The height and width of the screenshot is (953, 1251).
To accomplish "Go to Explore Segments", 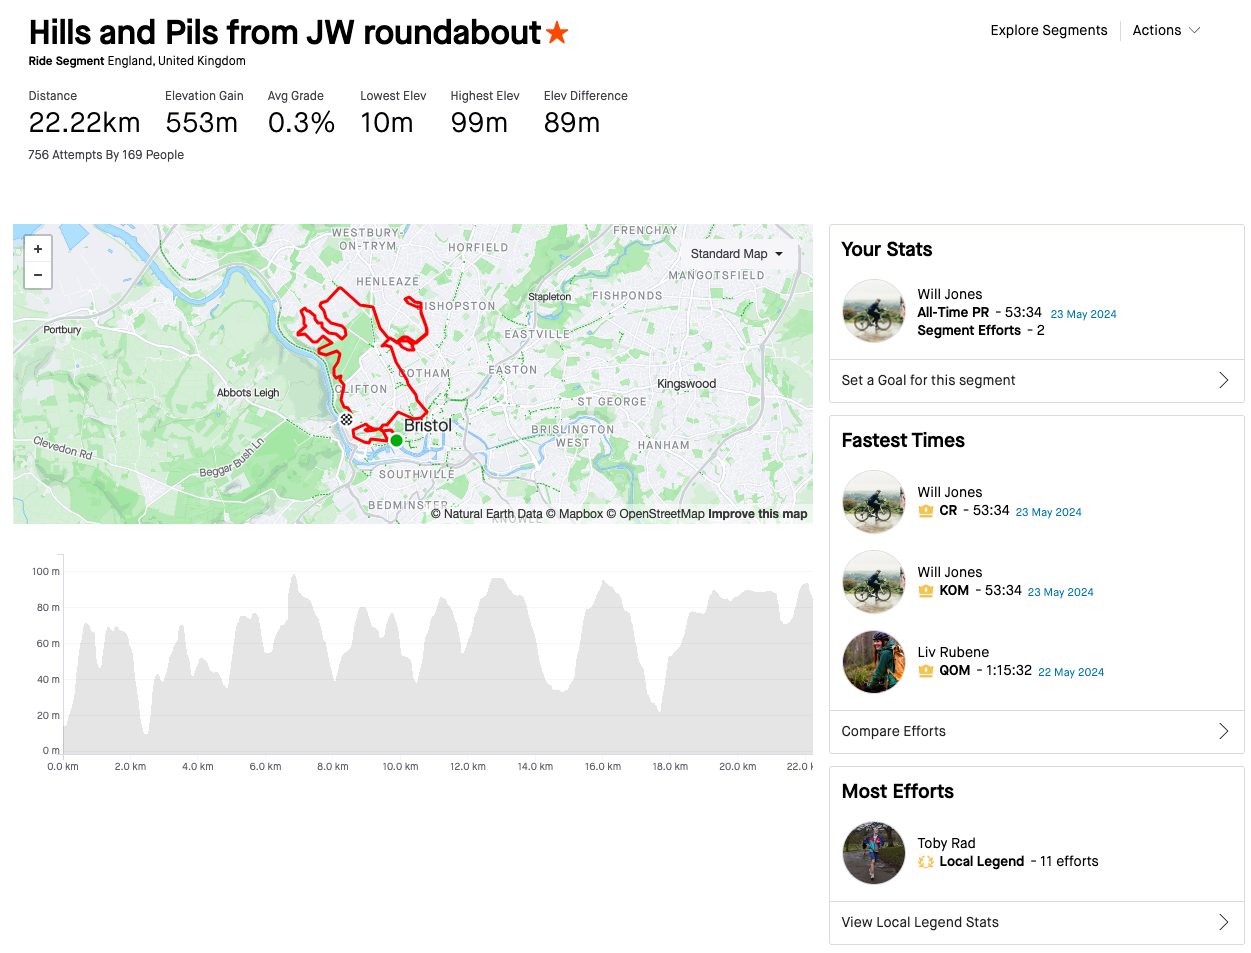I will tap(1049, 30).
